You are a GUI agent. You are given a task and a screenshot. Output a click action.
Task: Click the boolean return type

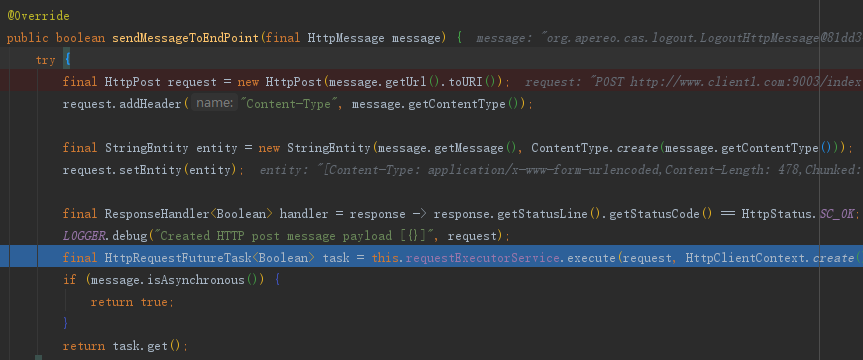[80, 38]
